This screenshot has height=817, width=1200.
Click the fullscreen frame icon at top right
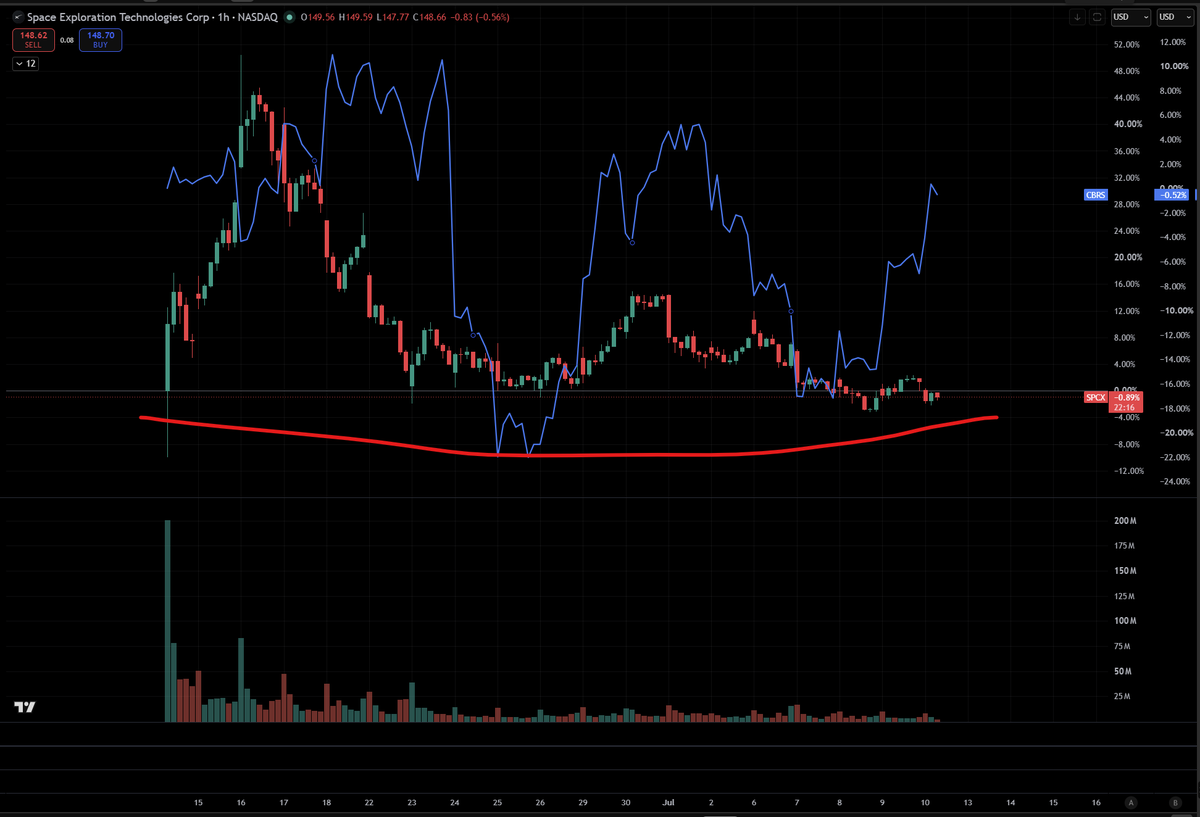point(1098,17)
